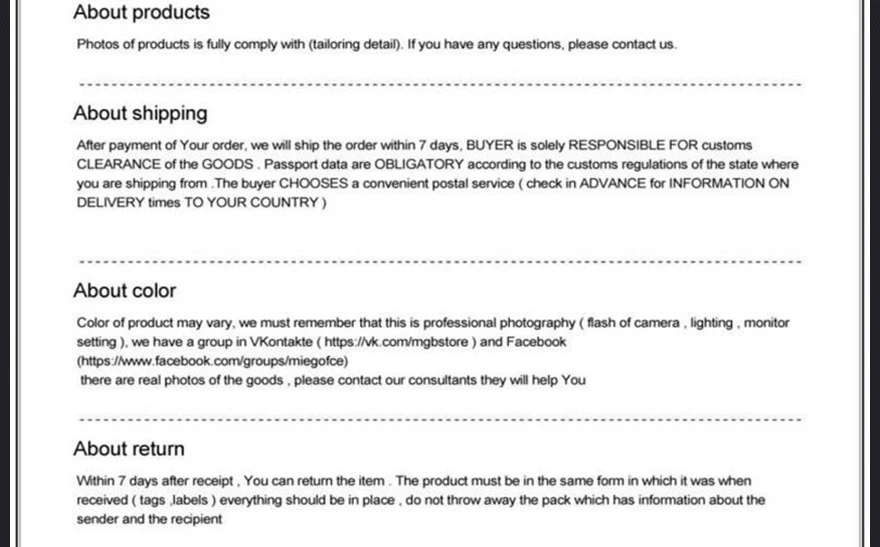
Task: Click the About shipping heading
Action: pos(140,114)
